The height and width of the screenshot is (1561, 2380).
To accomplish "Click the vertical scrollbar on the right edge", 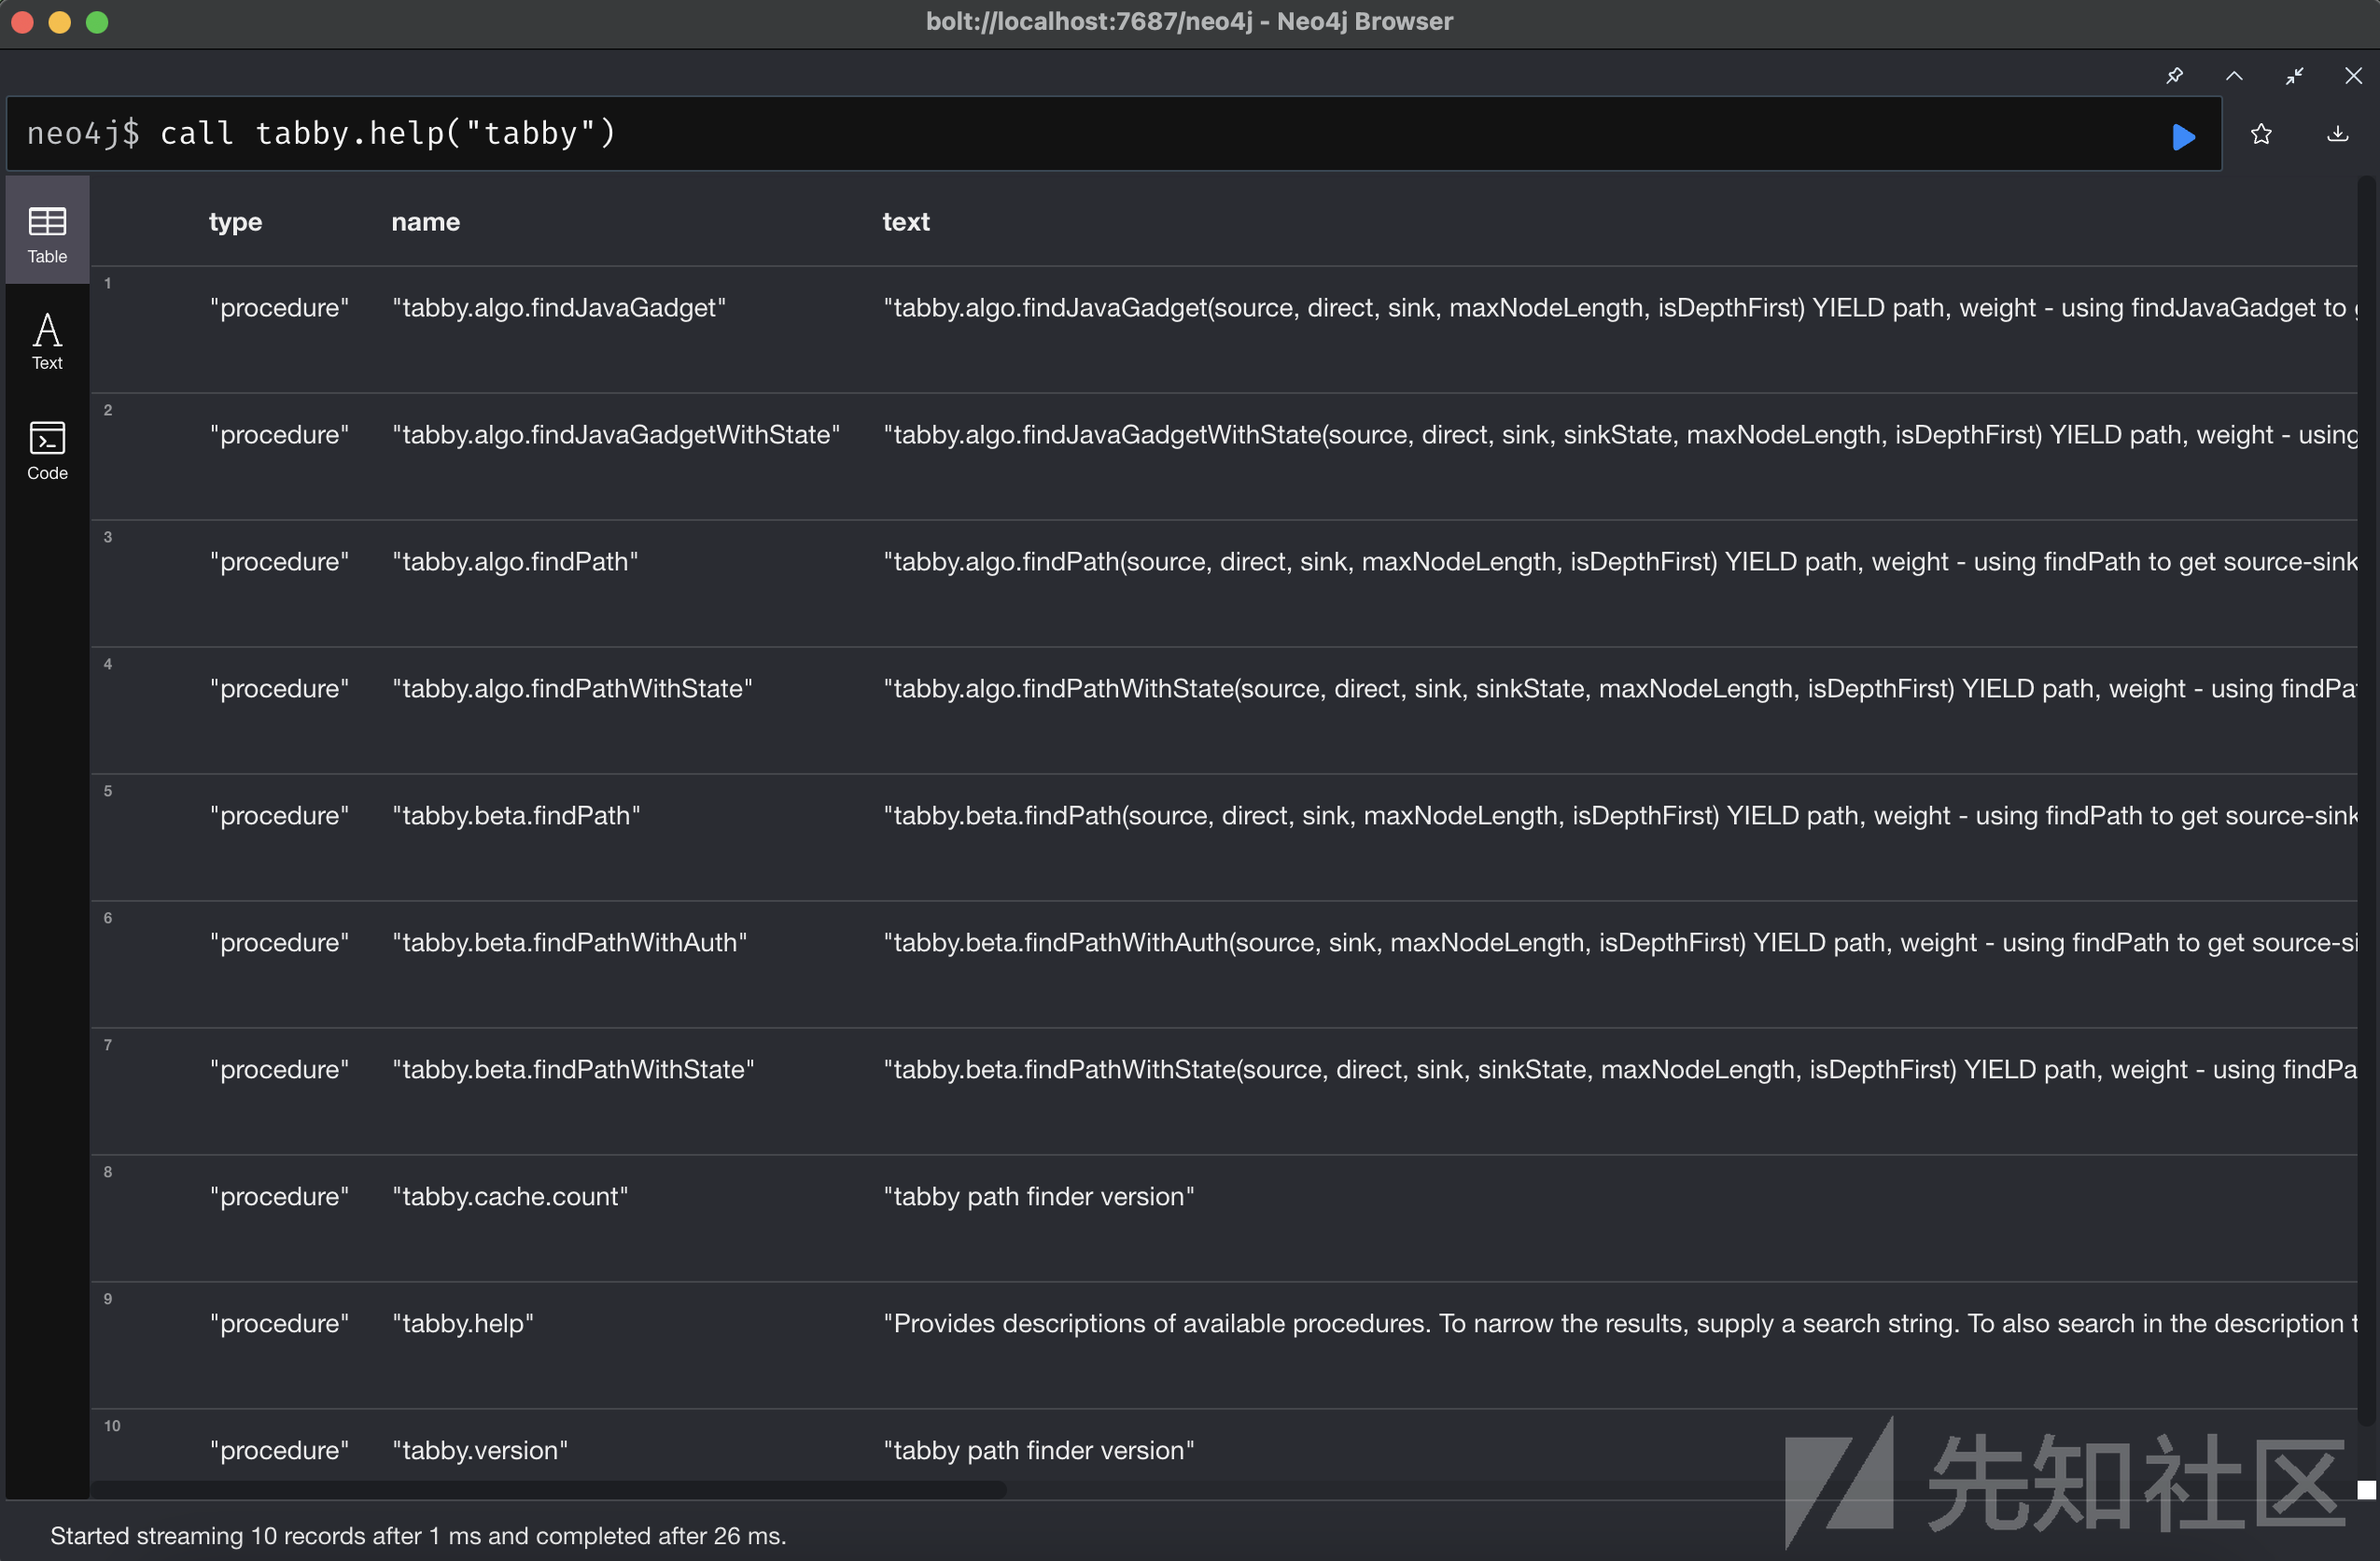I will pyautogui.click(x=2365, y=800).
